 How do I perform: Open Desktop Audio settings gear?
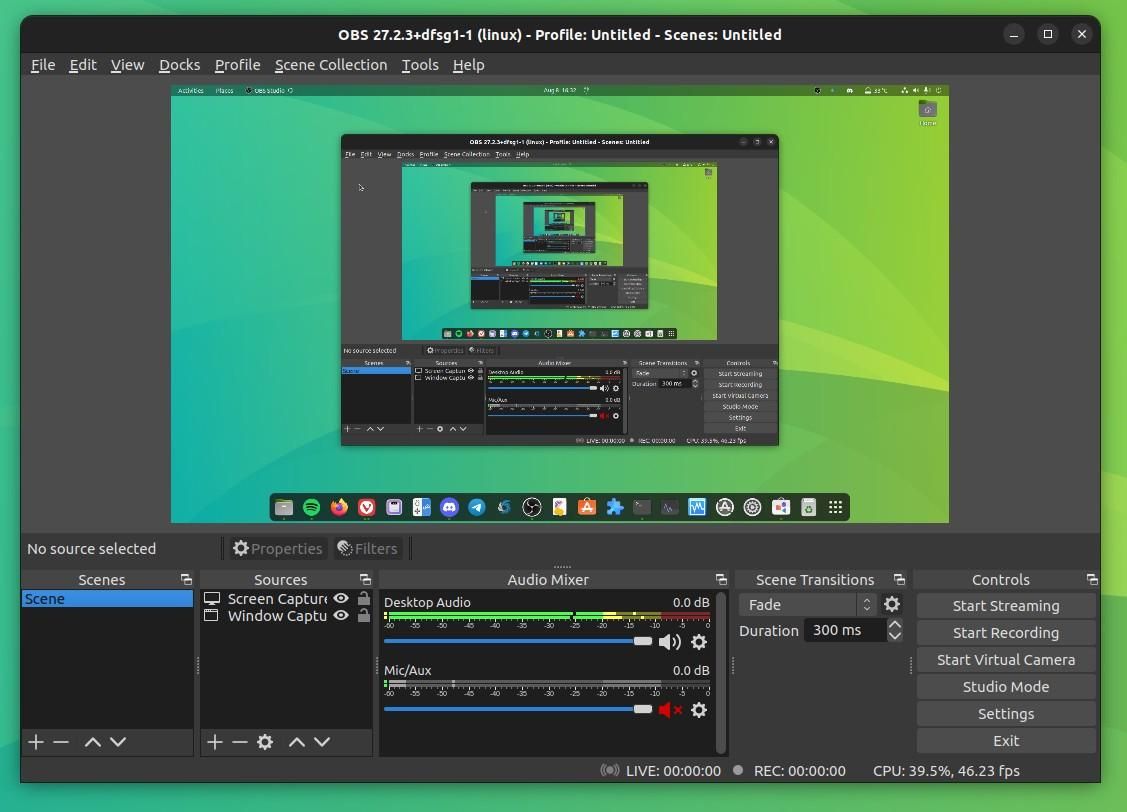(699, 642)
